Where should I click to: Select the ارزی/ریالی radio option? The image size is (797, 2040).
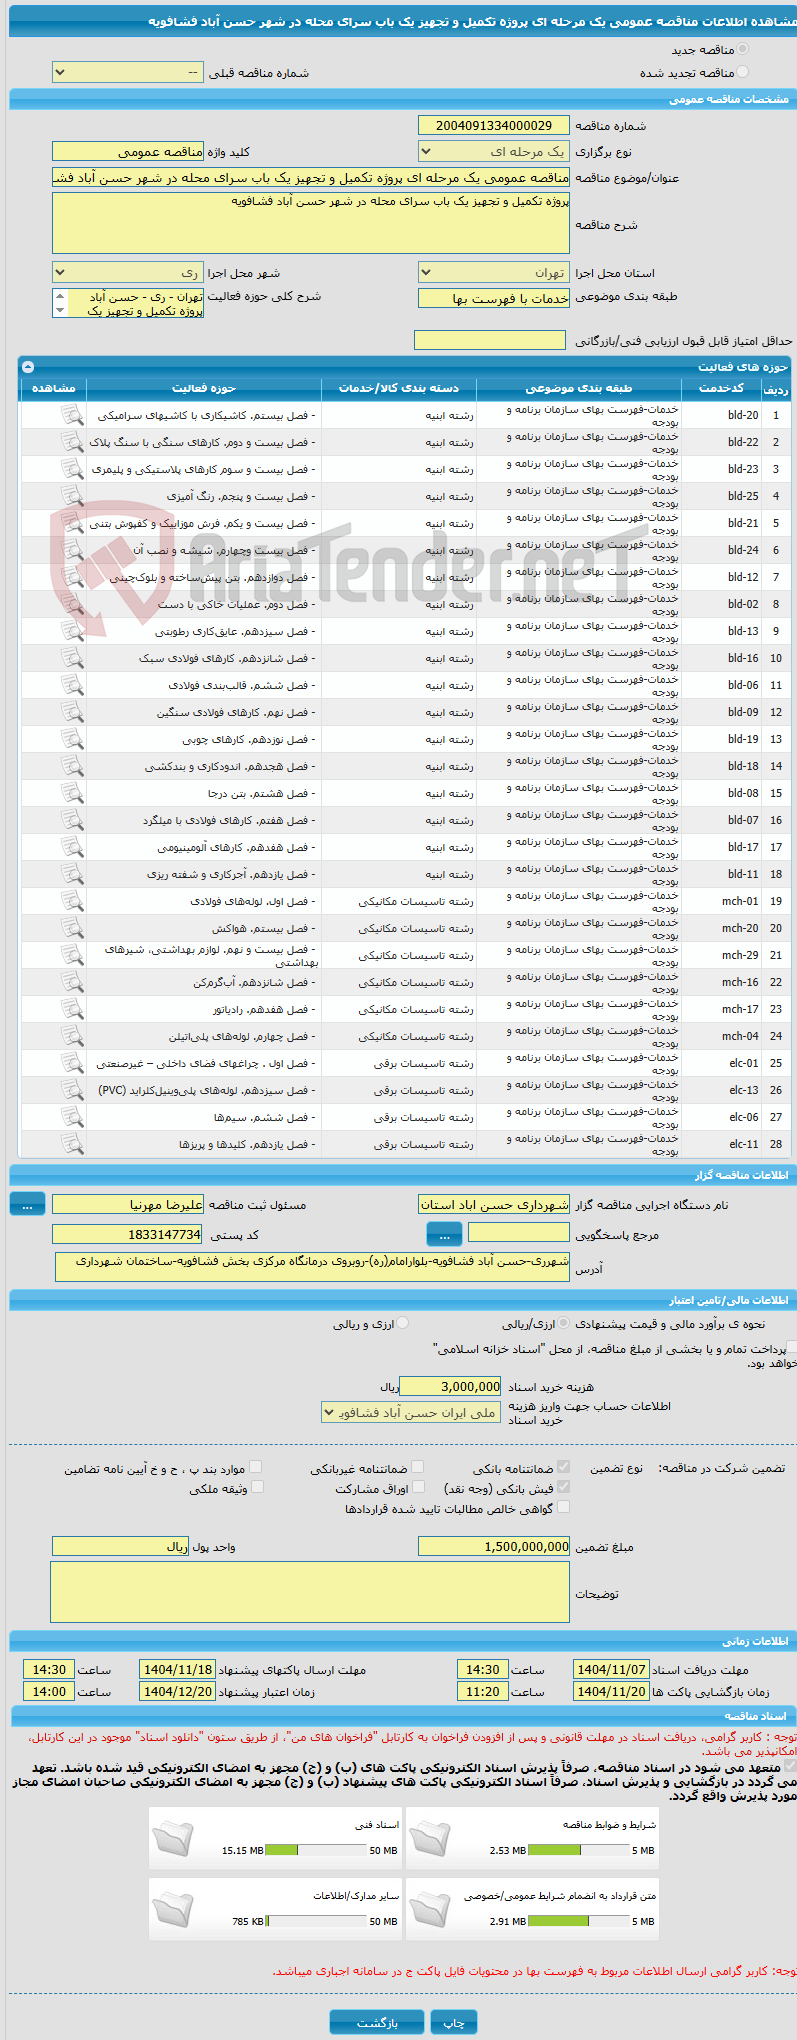click(x=565, y=1323)
